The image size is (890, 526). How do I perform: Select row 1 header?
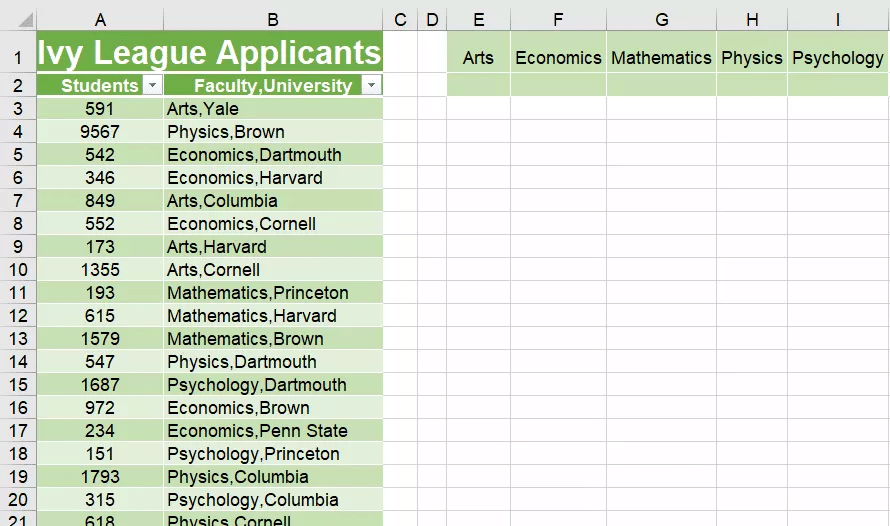tap(18, 58)
